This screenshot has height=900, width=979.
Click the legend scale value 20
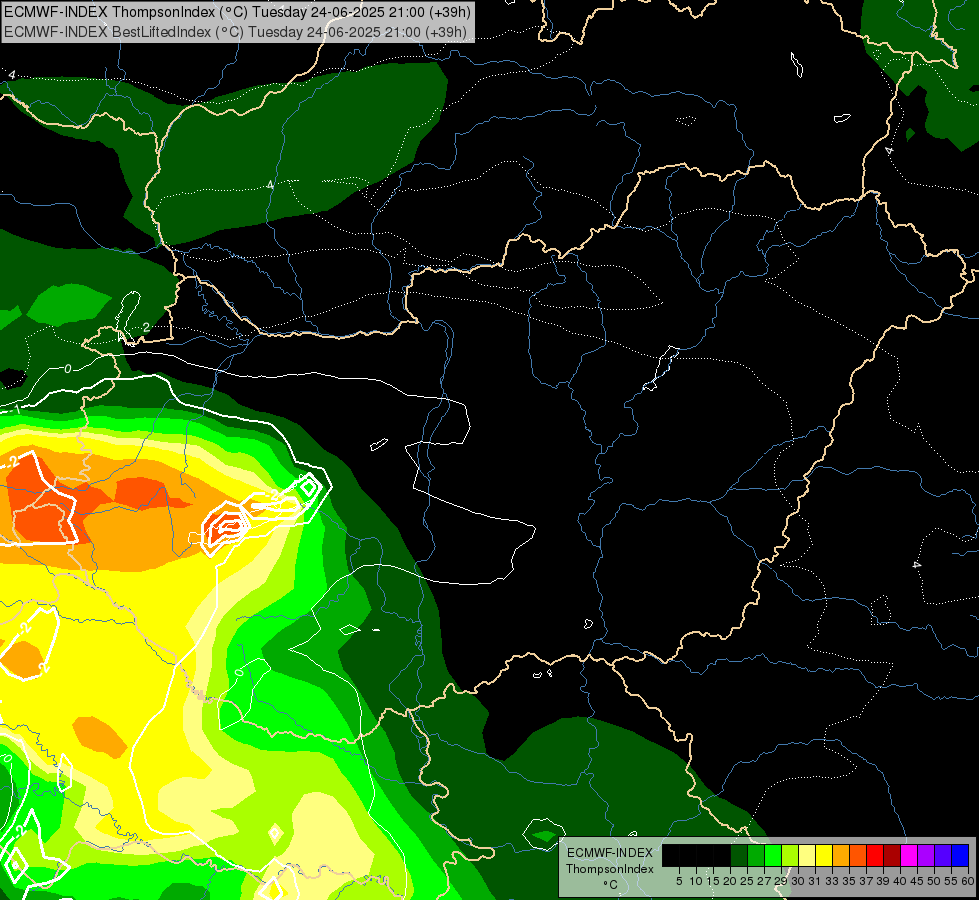pos(731,881)
